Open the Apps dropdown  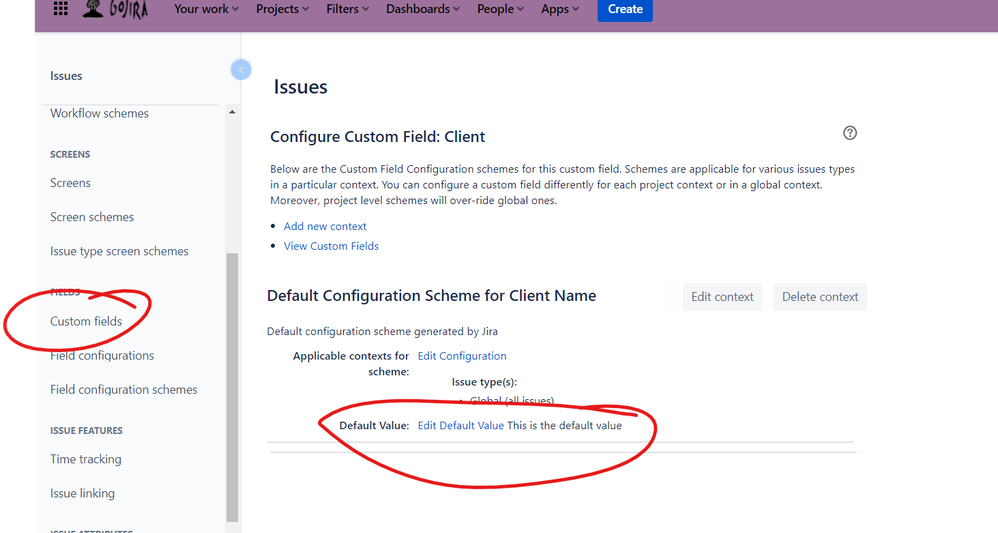pyautogui.click(x=560, y=9)
